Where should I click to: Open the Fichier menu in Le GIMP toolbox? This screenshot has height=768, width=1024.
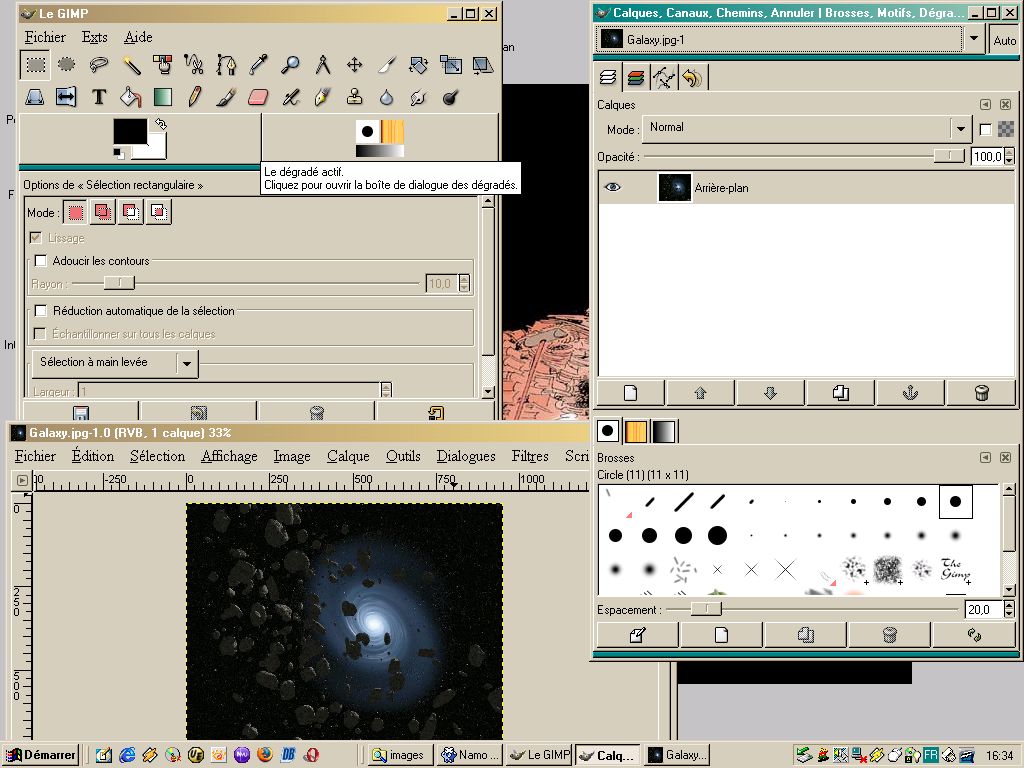coord(45,37)
